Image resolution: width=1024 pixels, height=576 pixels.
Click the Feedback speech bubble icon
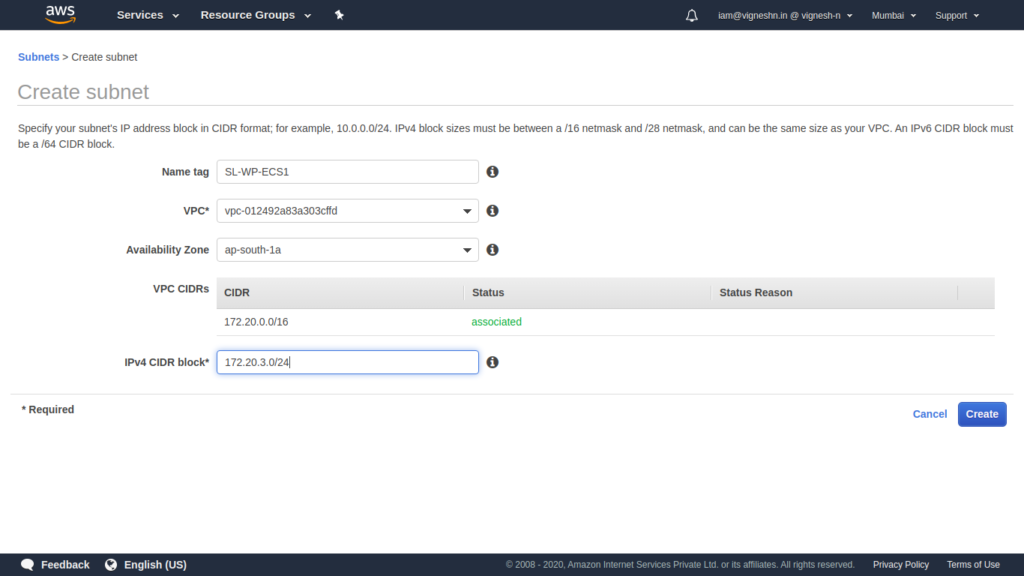tap(27, 565)
